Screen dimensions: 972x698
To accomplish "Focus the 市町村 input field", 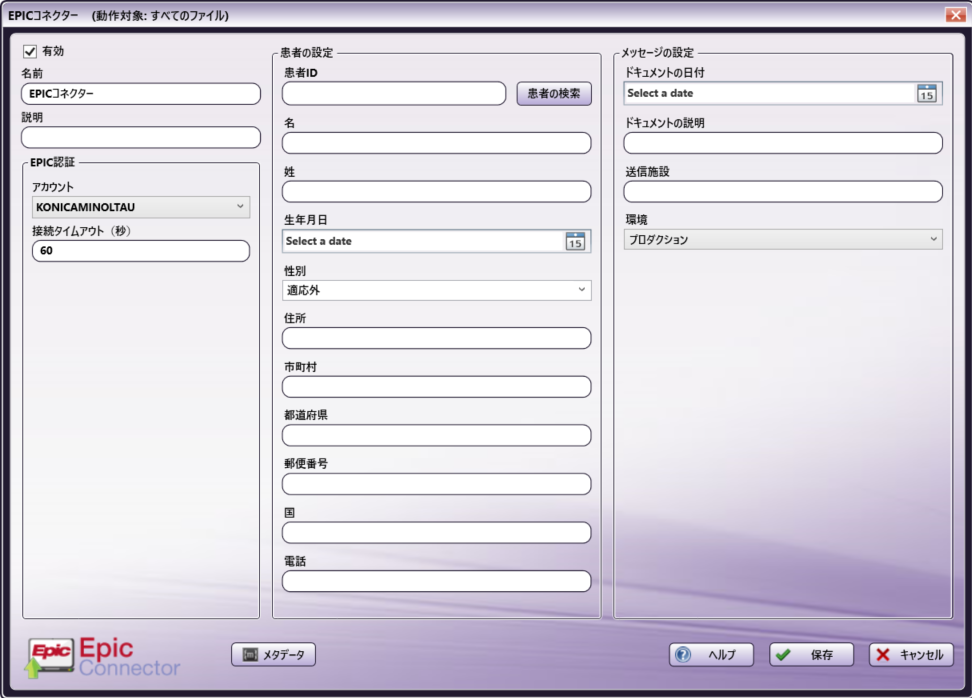I will (x=436, y=387).
